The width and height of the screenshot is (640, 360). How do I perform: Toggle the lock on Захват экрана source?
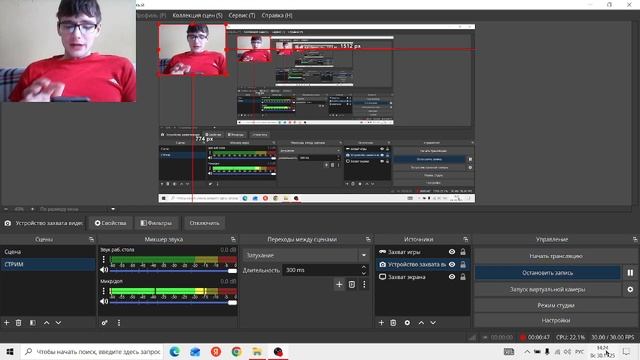pos(463,277)
